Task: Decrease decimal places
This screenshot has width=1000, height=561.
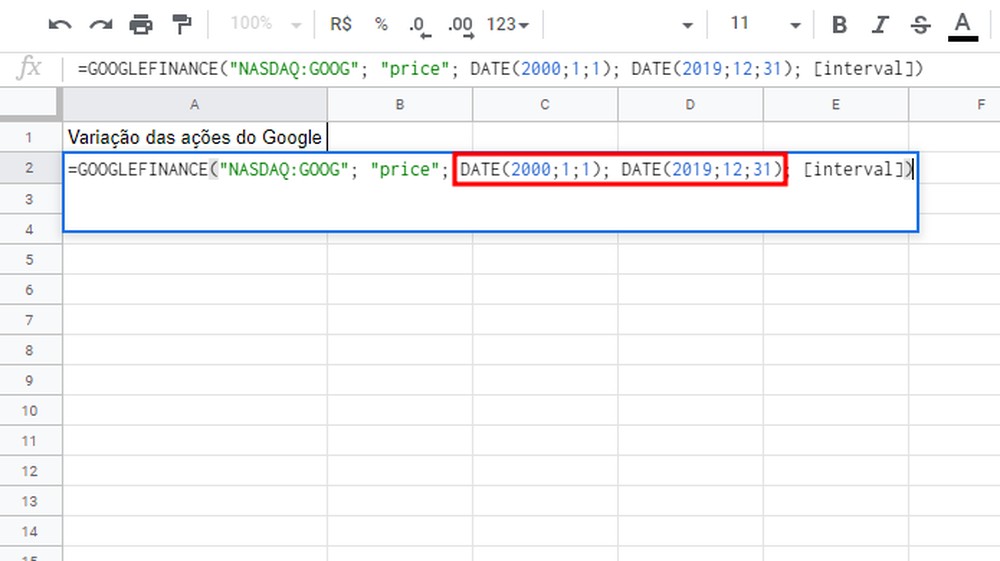Action: 420,26
